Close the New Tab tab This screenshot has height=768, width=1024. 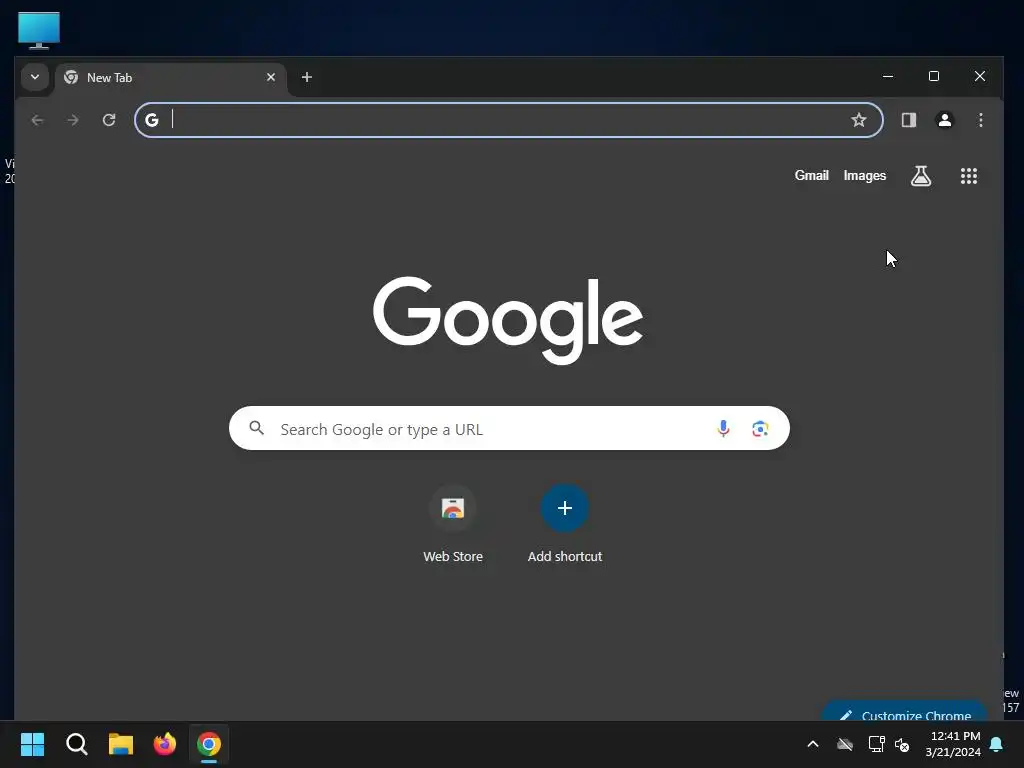(x=271, y=77)
